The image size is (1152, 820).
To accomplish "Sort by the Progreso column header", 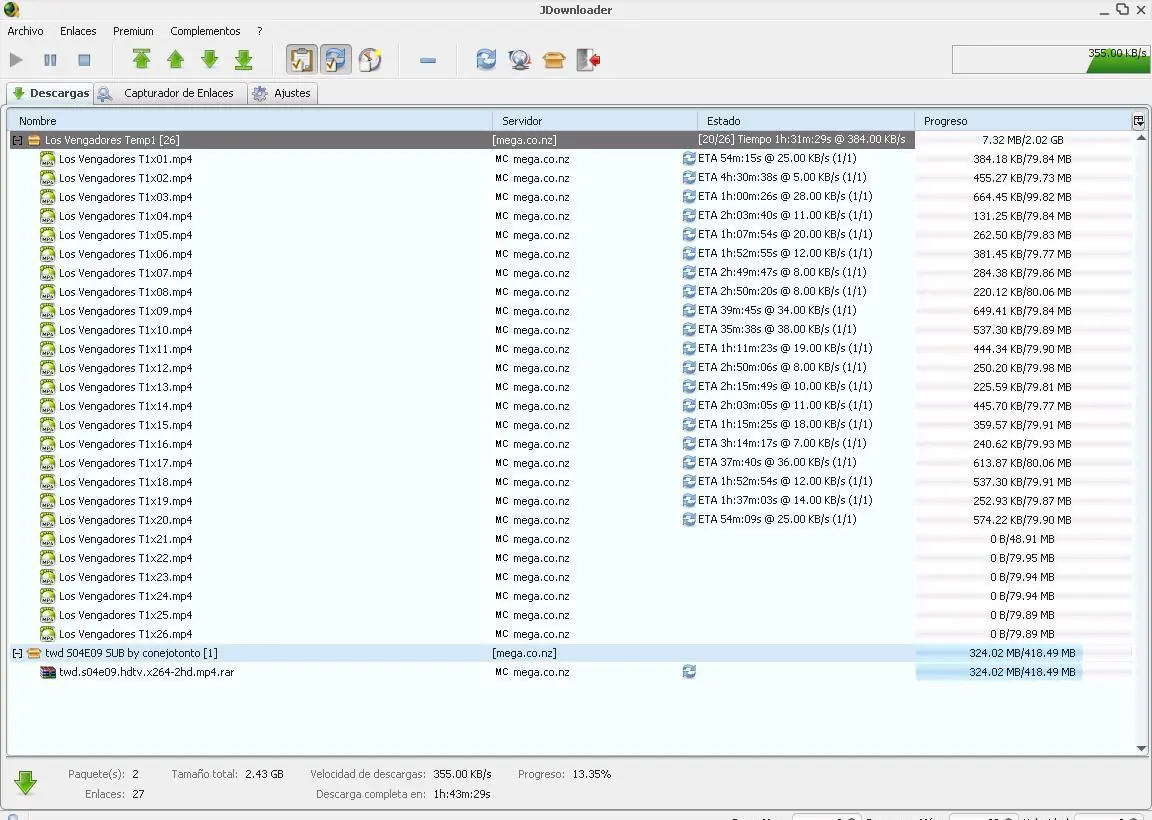I will (1023, 121).
